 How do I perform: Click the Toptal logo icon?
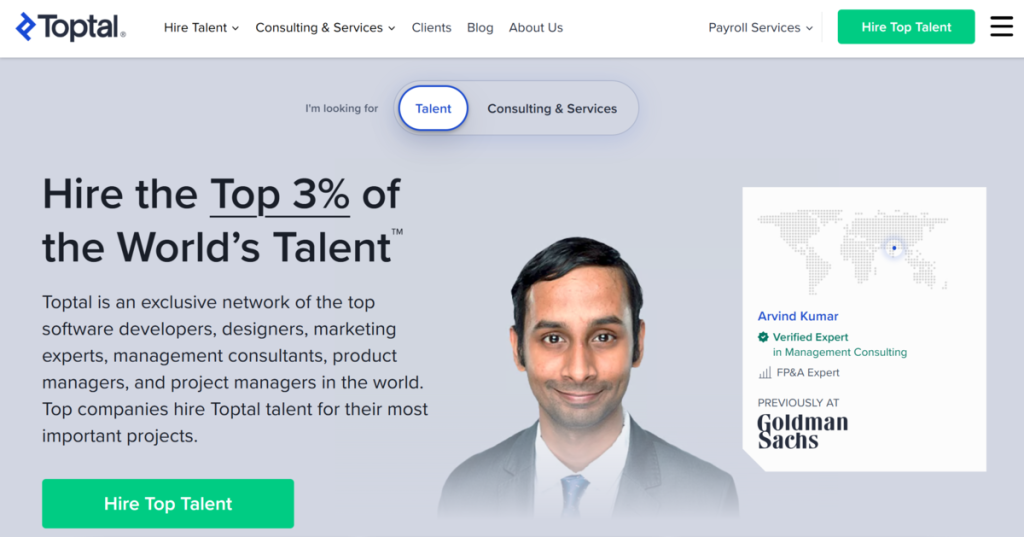25,27
